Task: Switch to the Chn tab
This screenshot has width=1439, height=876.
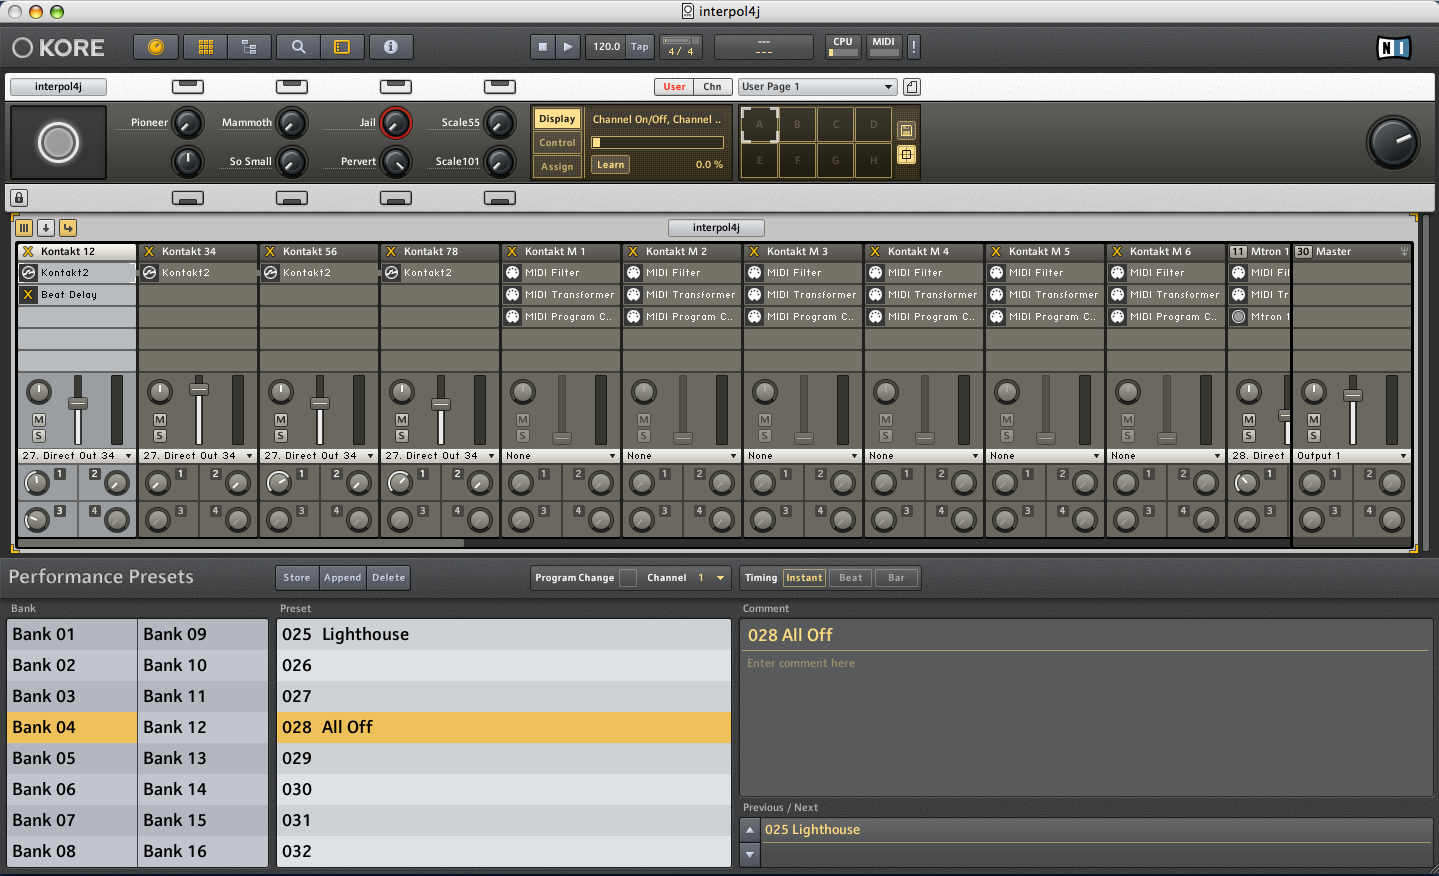Action: pyautogui.click(x=712, y=87)
